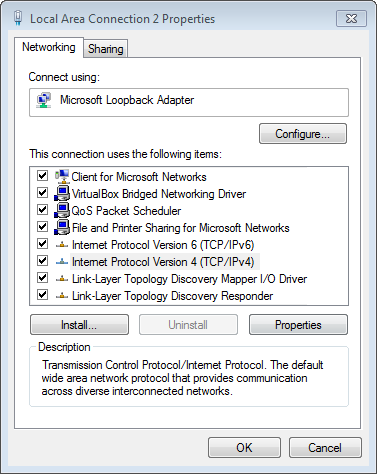Select the VirtualBox Bridged Networking Driver icon

tap(62, 193)
